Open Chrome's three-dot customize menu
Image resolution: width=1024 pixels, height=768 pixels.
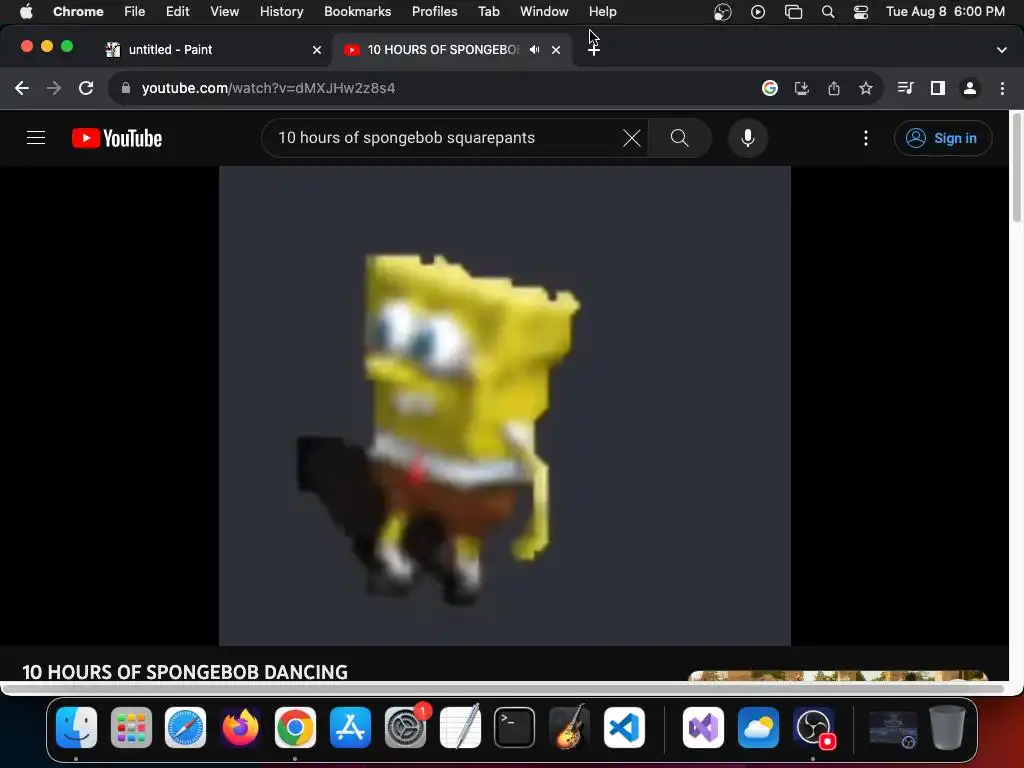tap(1002, 88)
